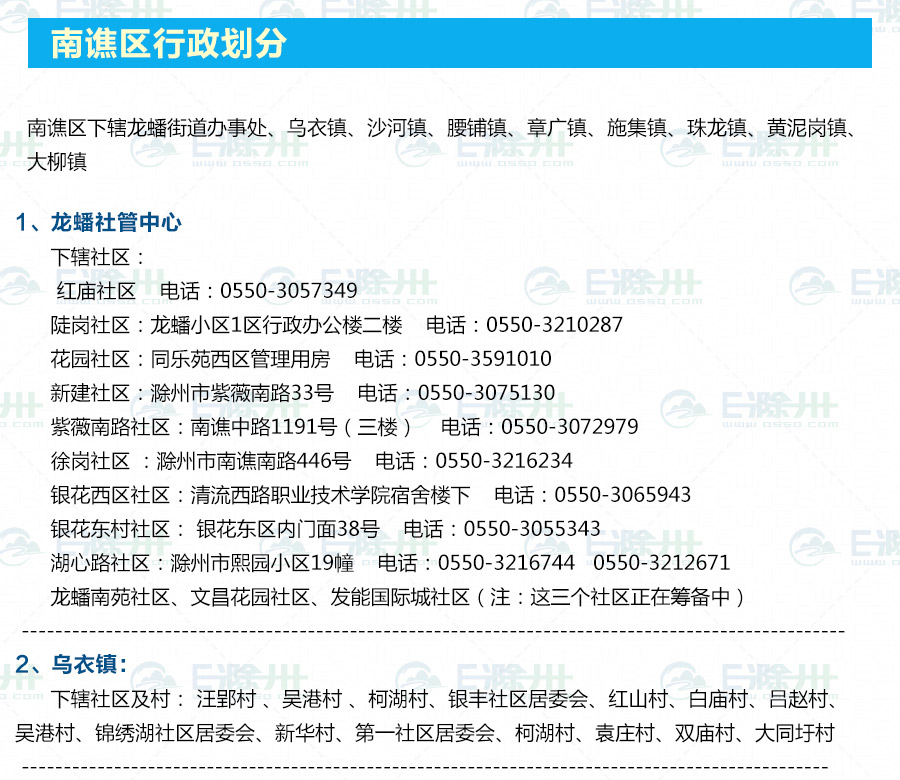Screen dimensions: 900x780
Task: Click 大同圩村 at the list end
Action: [x=794, y=733]
